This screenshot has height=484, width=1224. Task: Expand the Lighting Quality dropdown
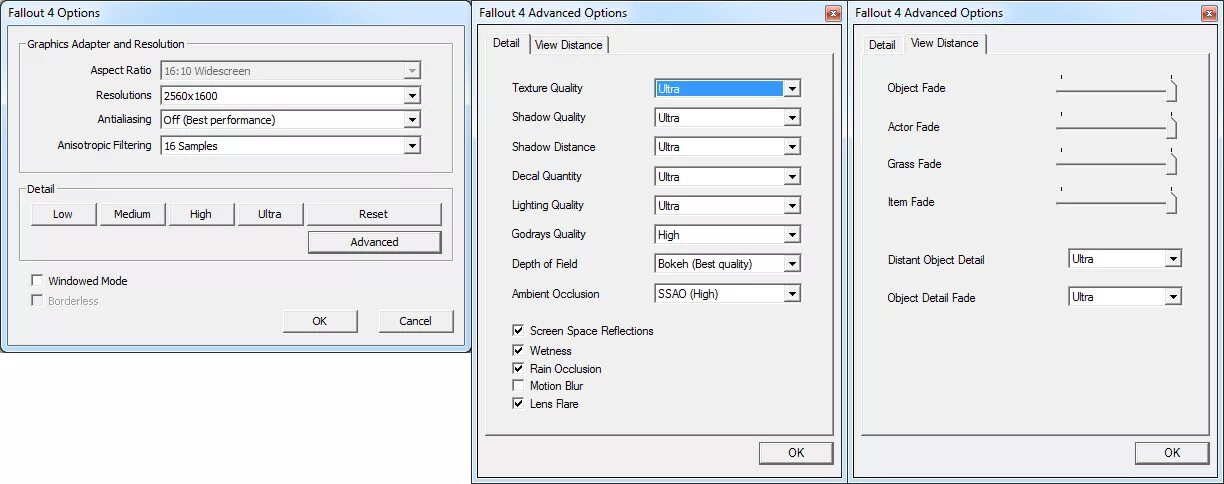point(728,205)
